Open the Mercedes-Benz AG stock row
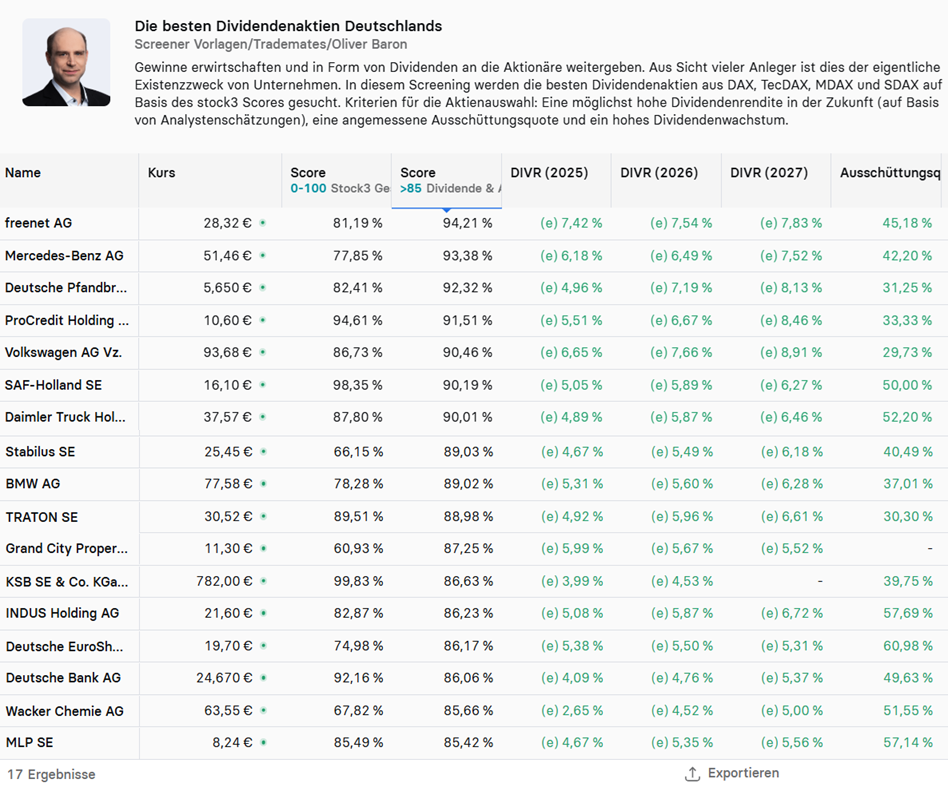Image resolution: width=948 pixels, height=792 pixels. (474, 256)
